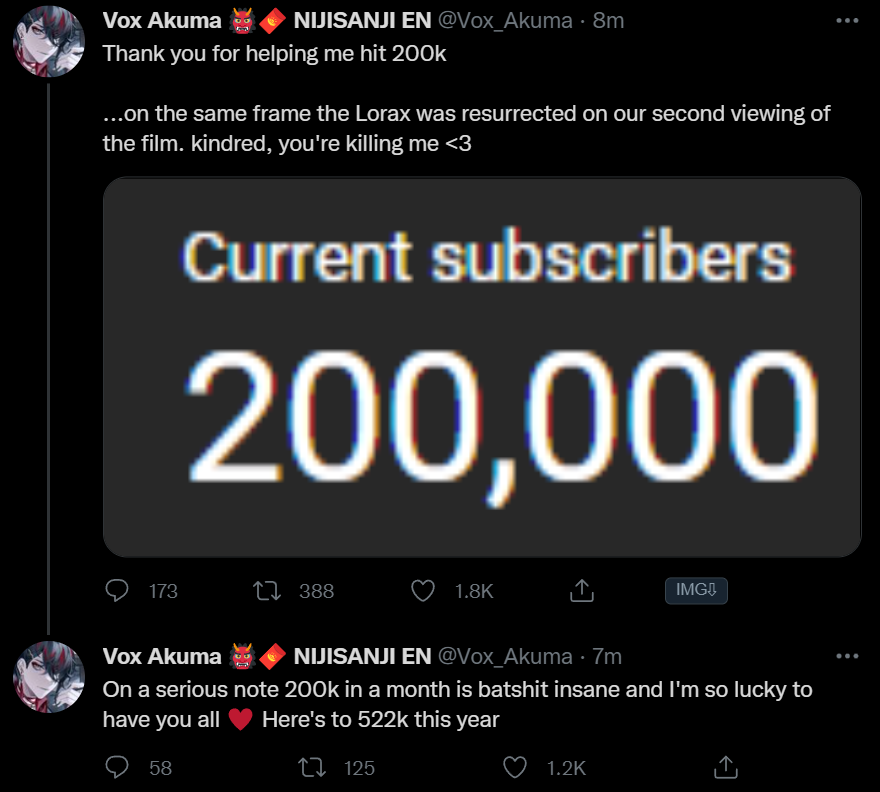
Task: Reply to the 200k thank-you tweet
Action: 117,591
